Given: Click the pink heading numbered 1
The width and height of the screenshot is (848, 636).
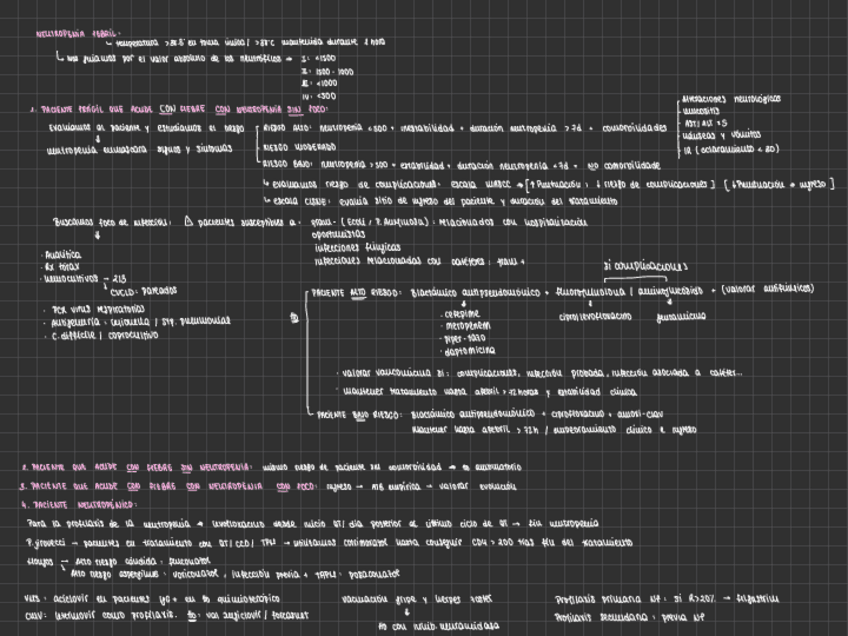Looking at the screenshot, I should tap(180, 109).
